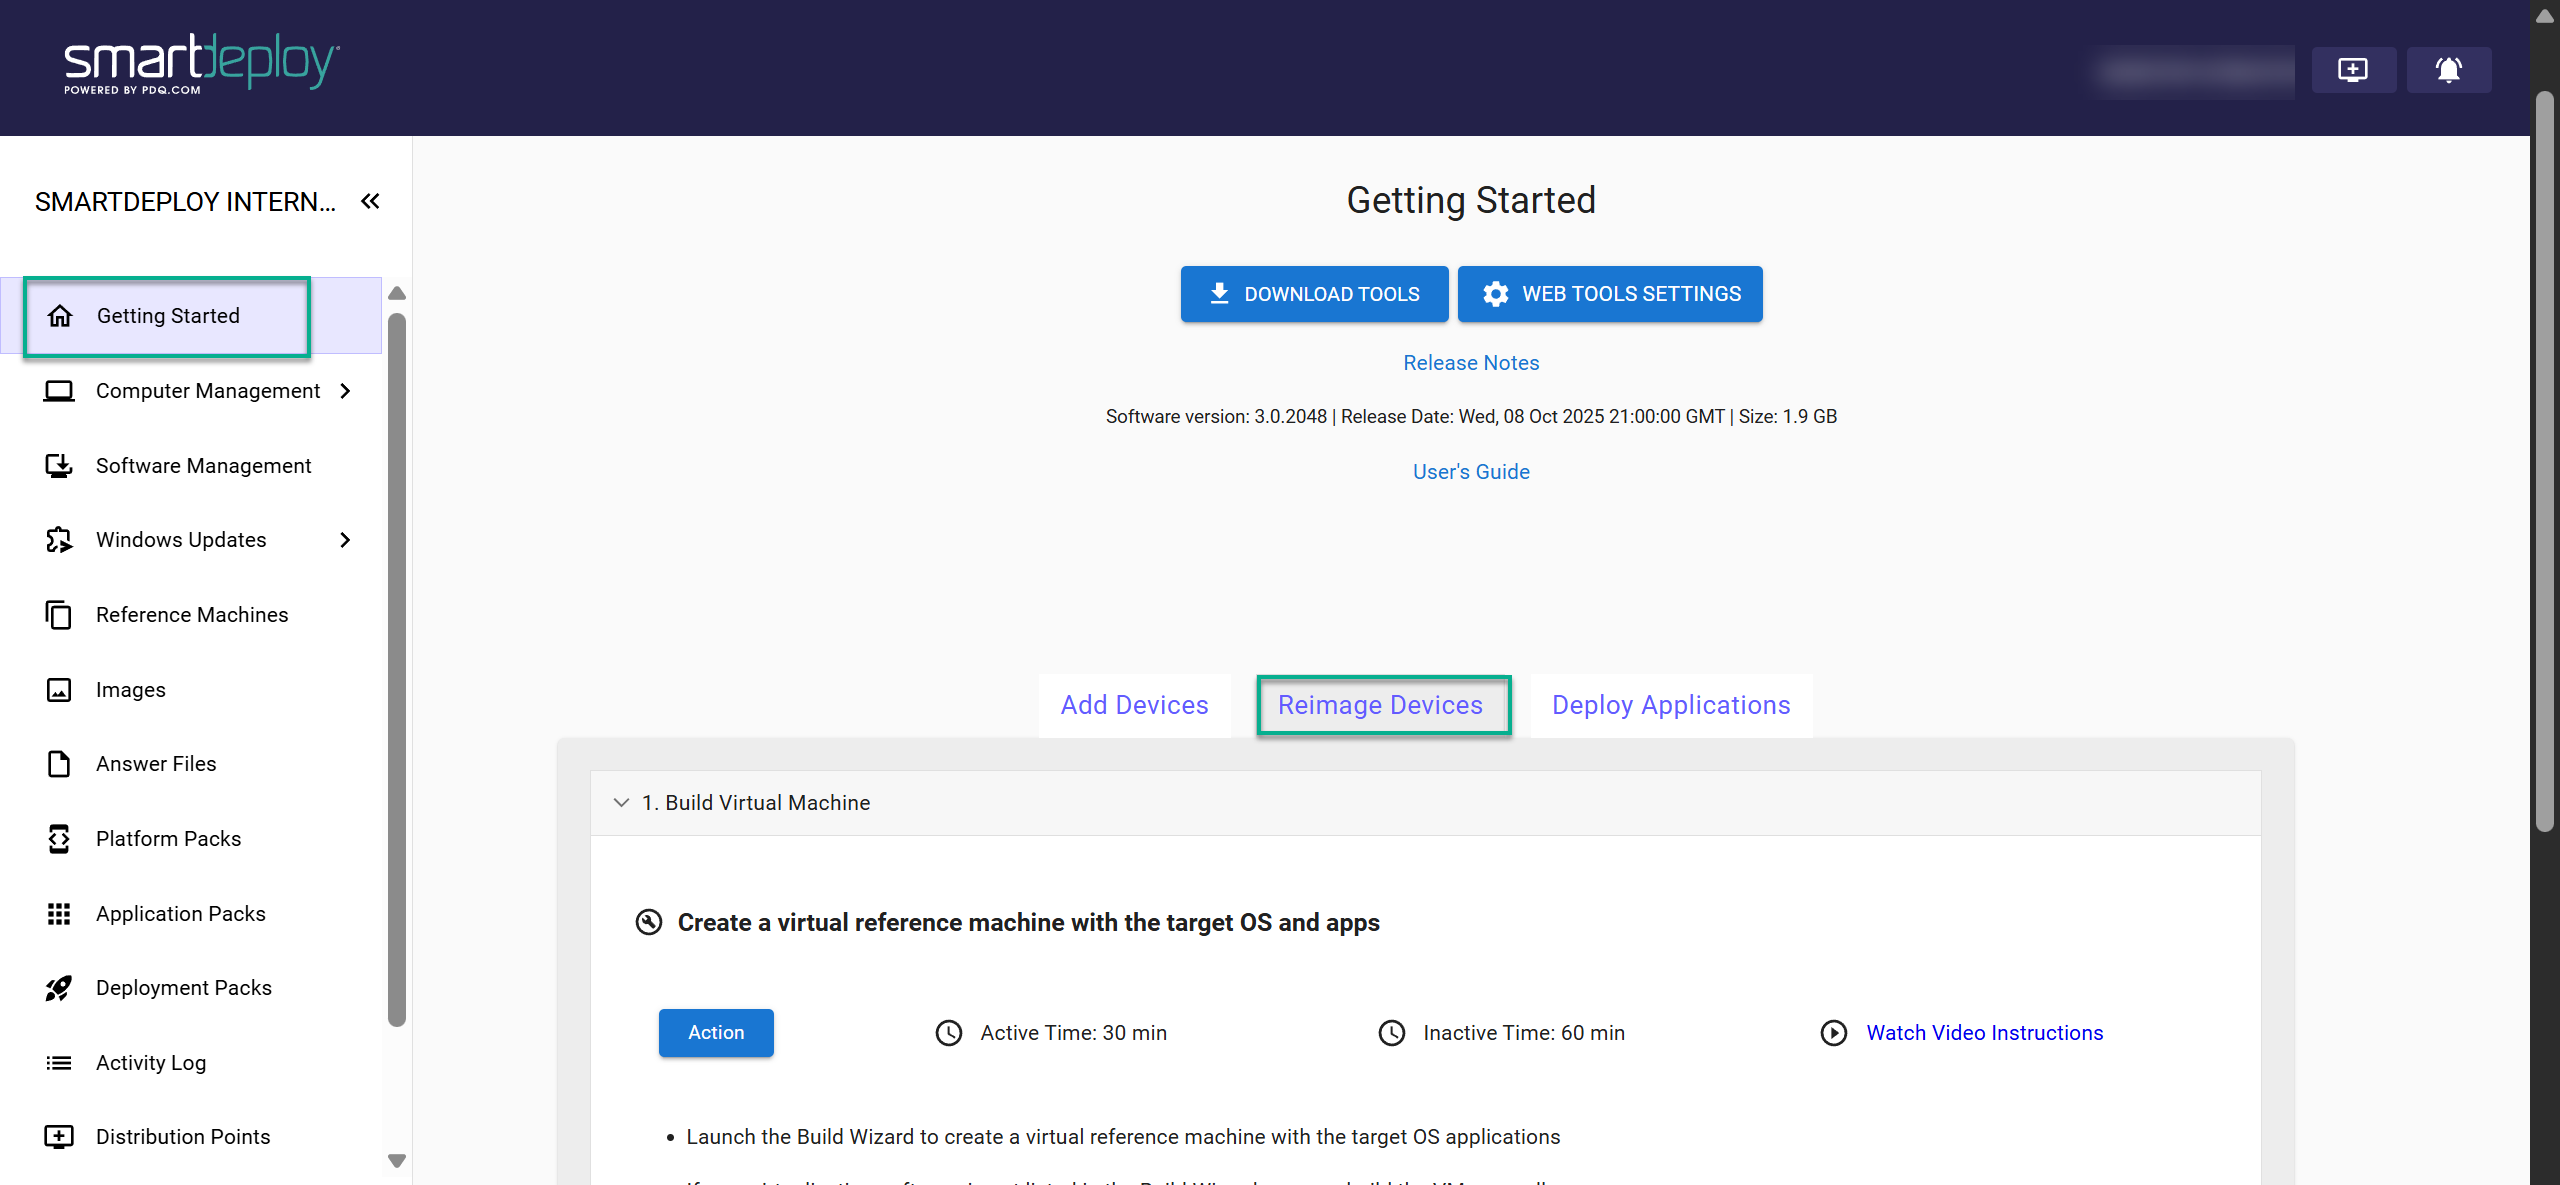Click the Software Management download icon
2560x1185 pixels.
pos(59,466)
